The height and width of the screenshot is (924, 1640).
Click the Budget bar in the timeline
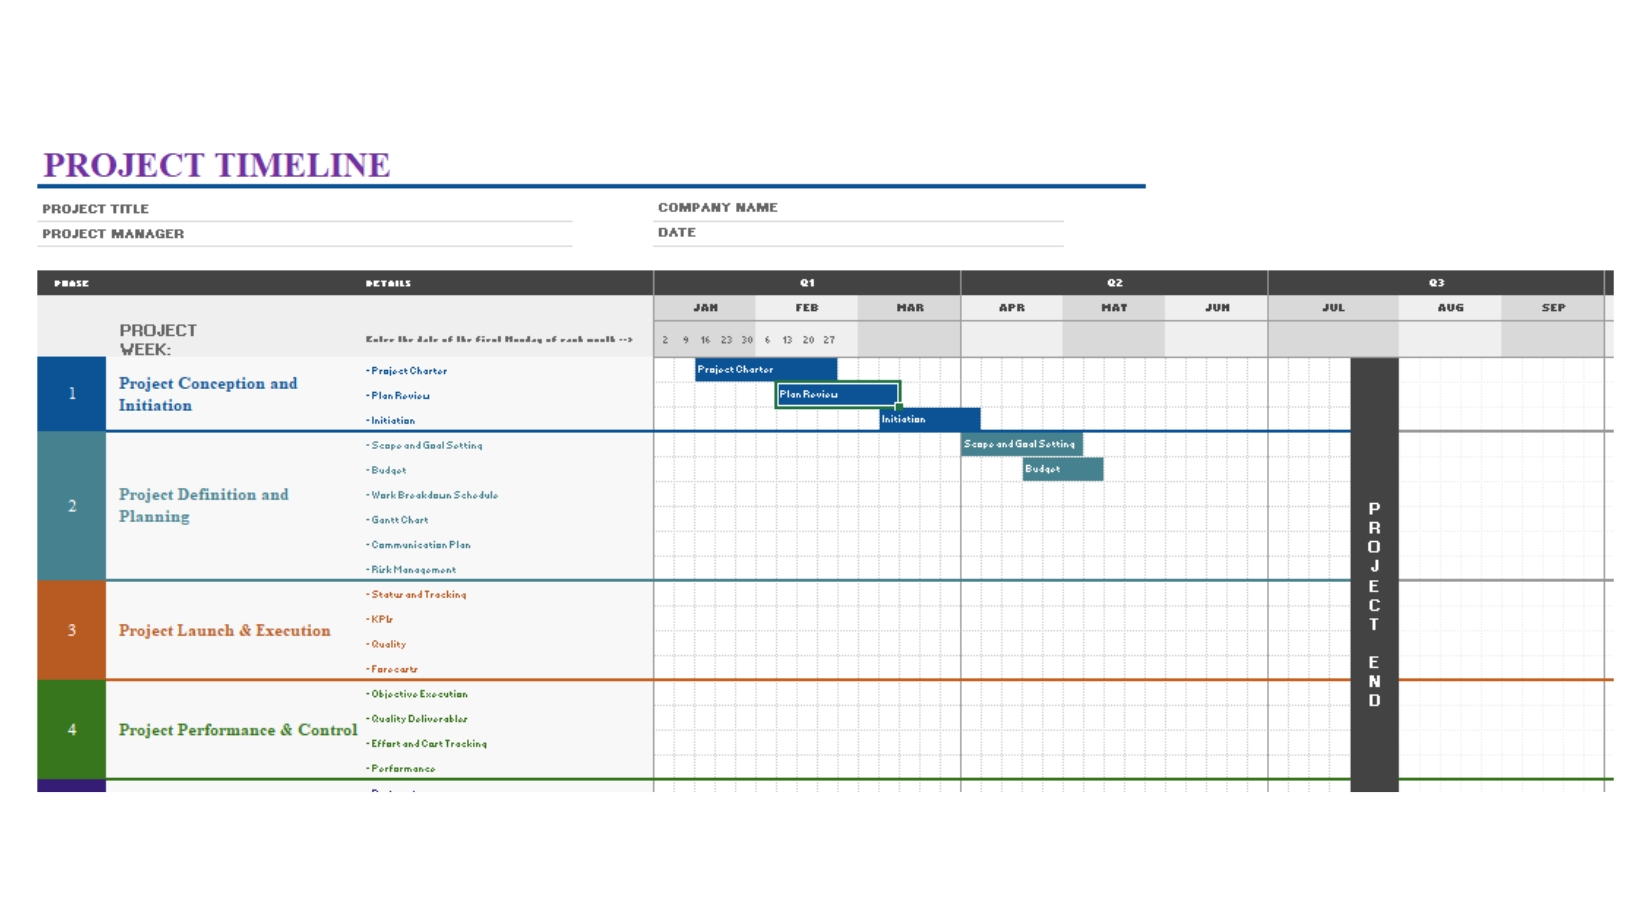[x=1062, y=469]
